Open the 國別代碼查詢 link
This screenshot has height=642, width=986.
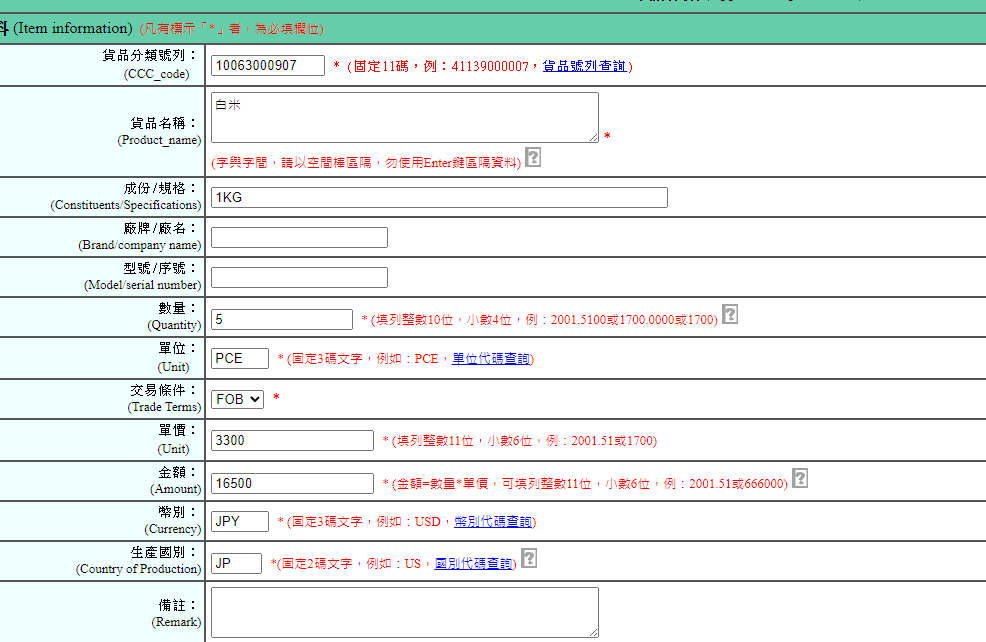[x=474, y=563]
